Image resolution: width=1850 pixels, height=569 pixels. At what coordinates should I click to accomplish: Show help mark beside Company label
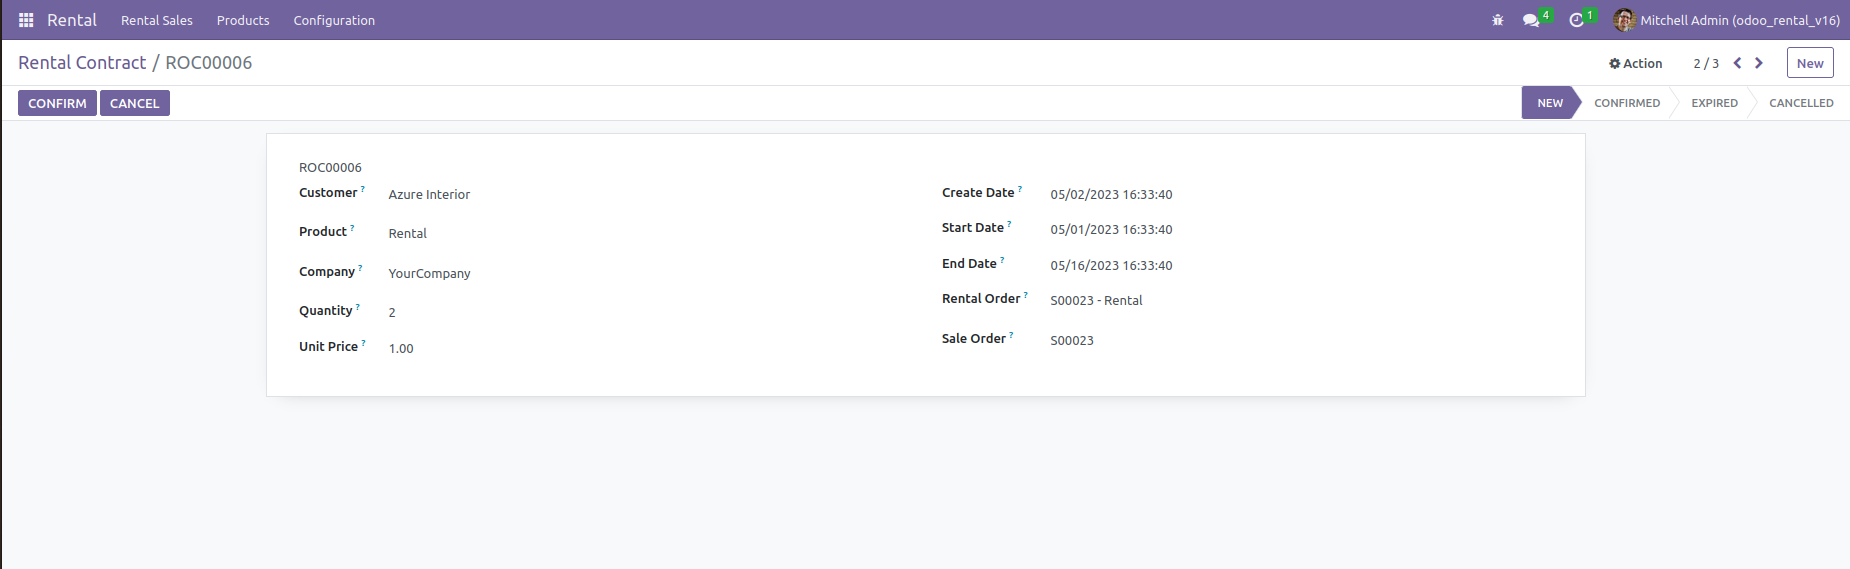point(360,268)
